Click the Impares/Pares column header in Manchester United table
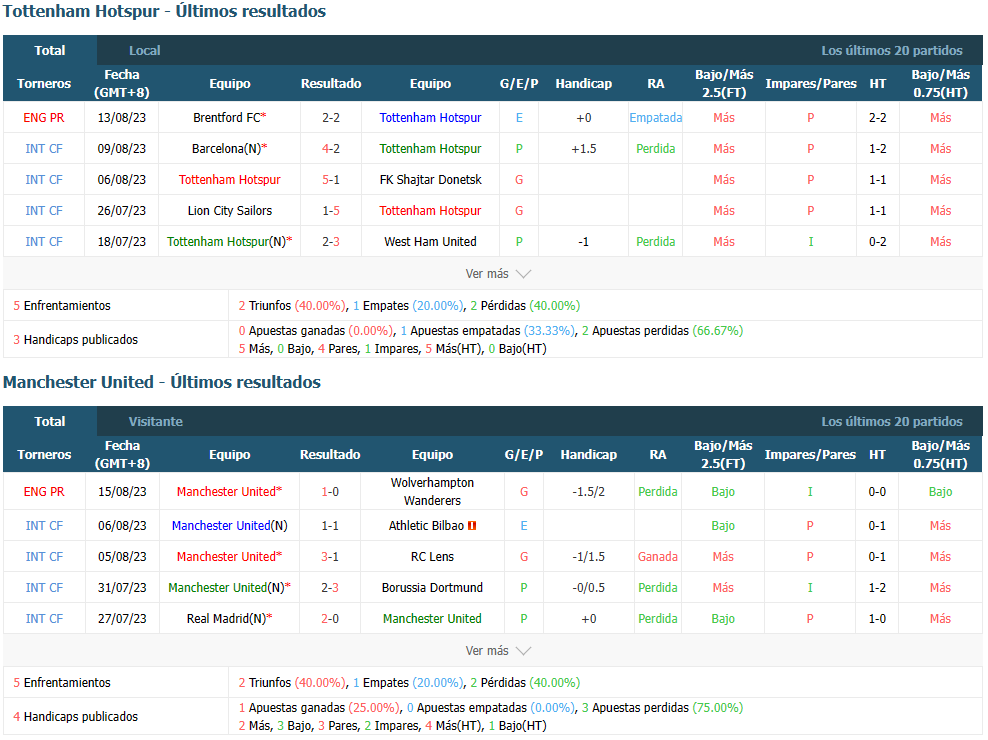This screenshot has width=988, height=740. click(x=810, y=454)
